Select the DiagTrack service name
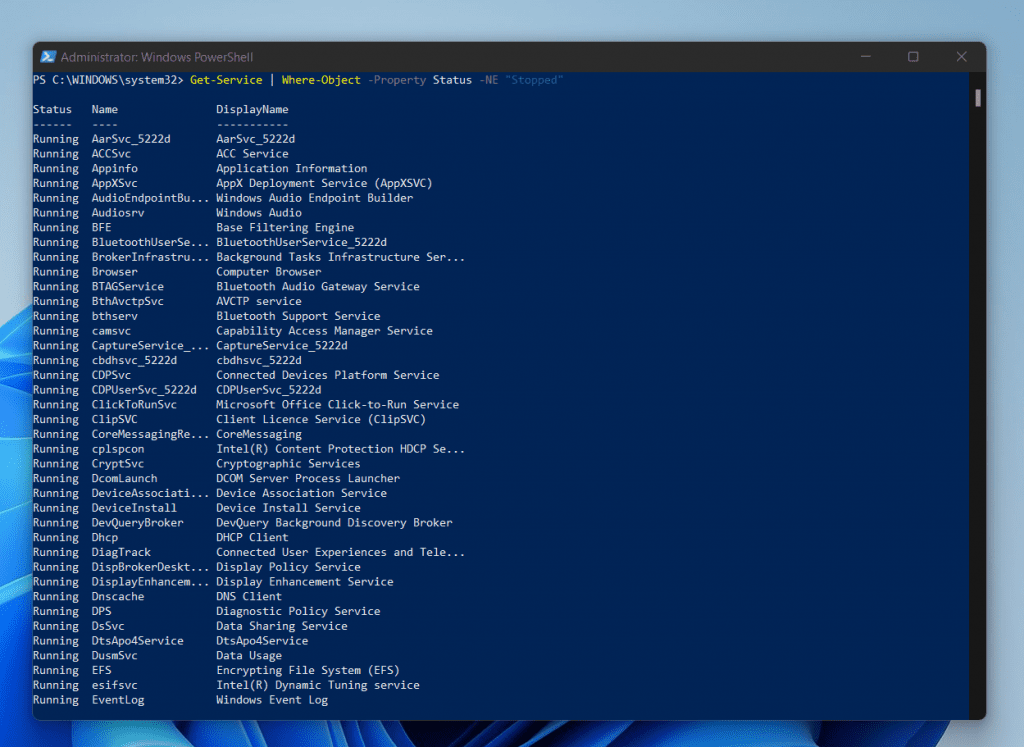Screen dimensions: 1024x747 click(121, 552)
